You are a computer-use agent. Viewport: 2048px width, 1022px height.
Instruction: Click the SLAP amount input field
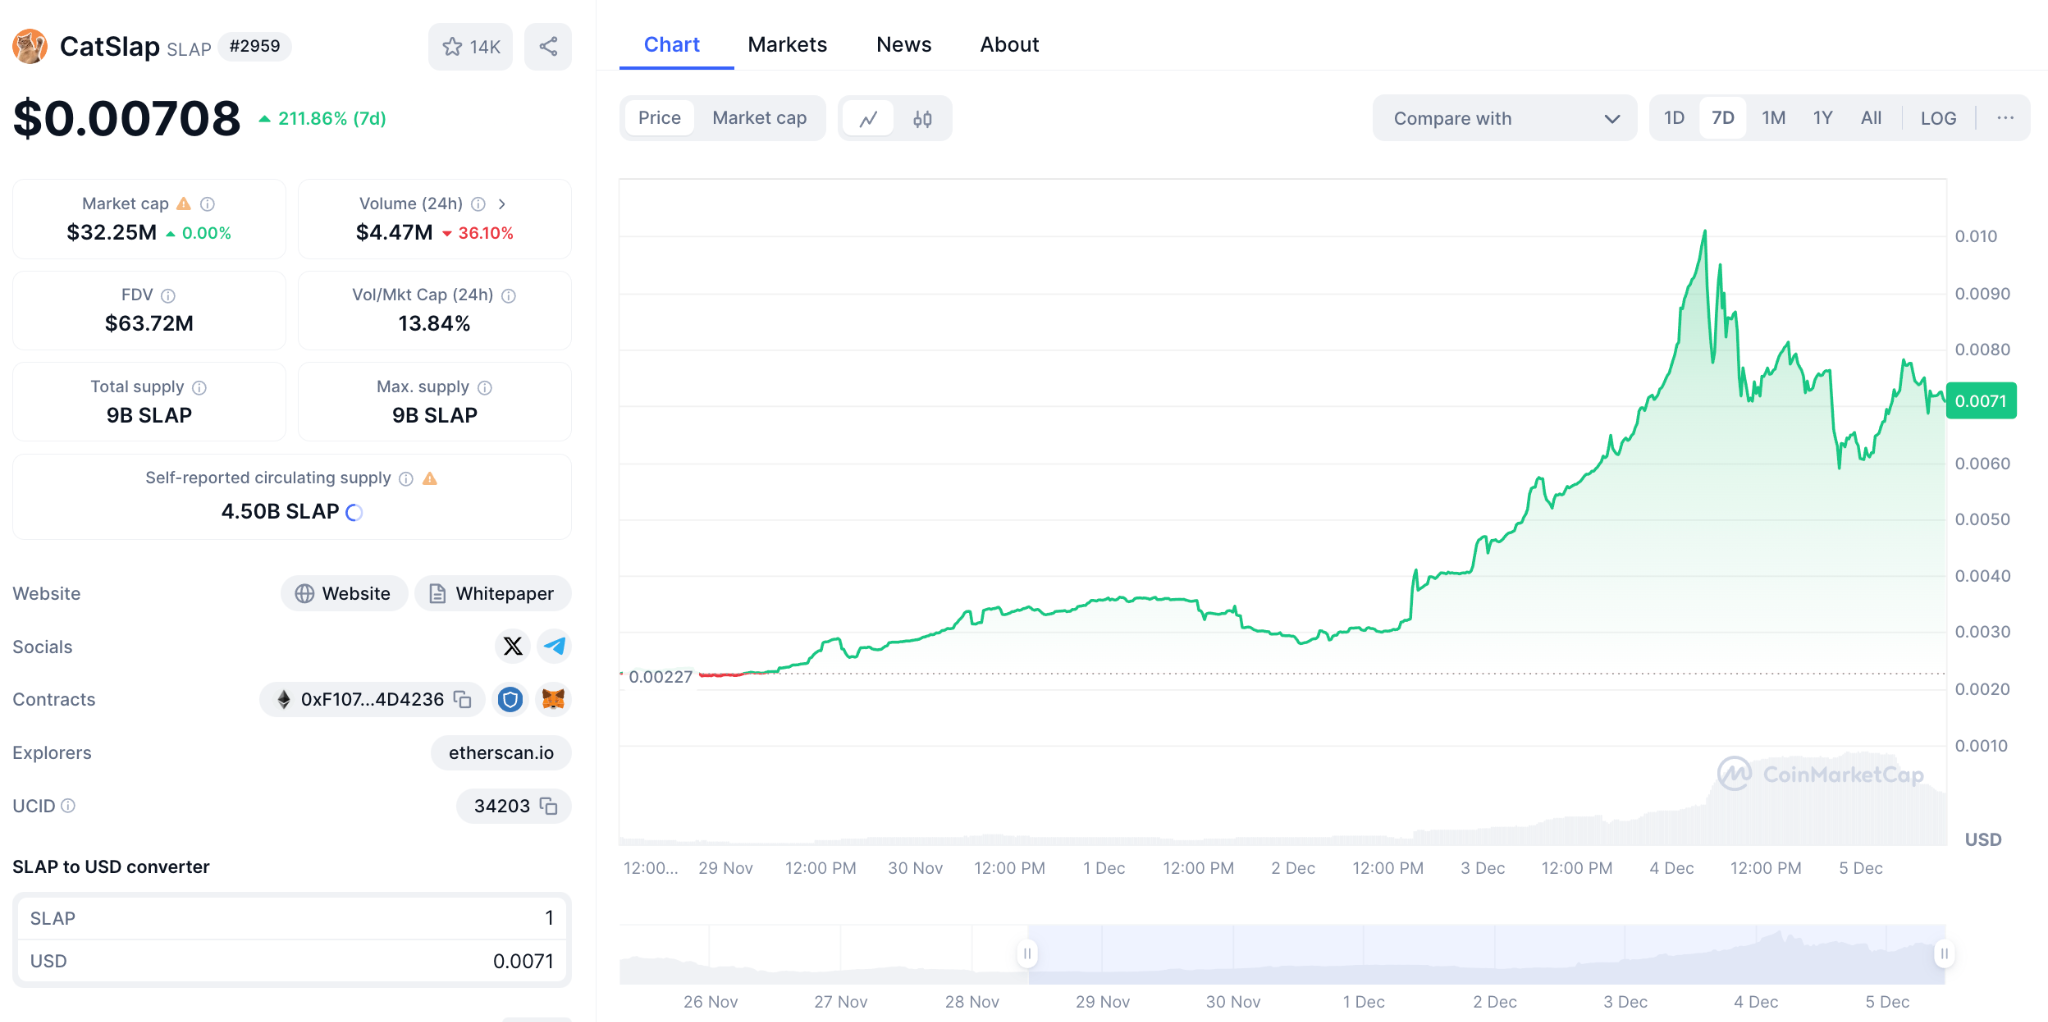[292, 918]
